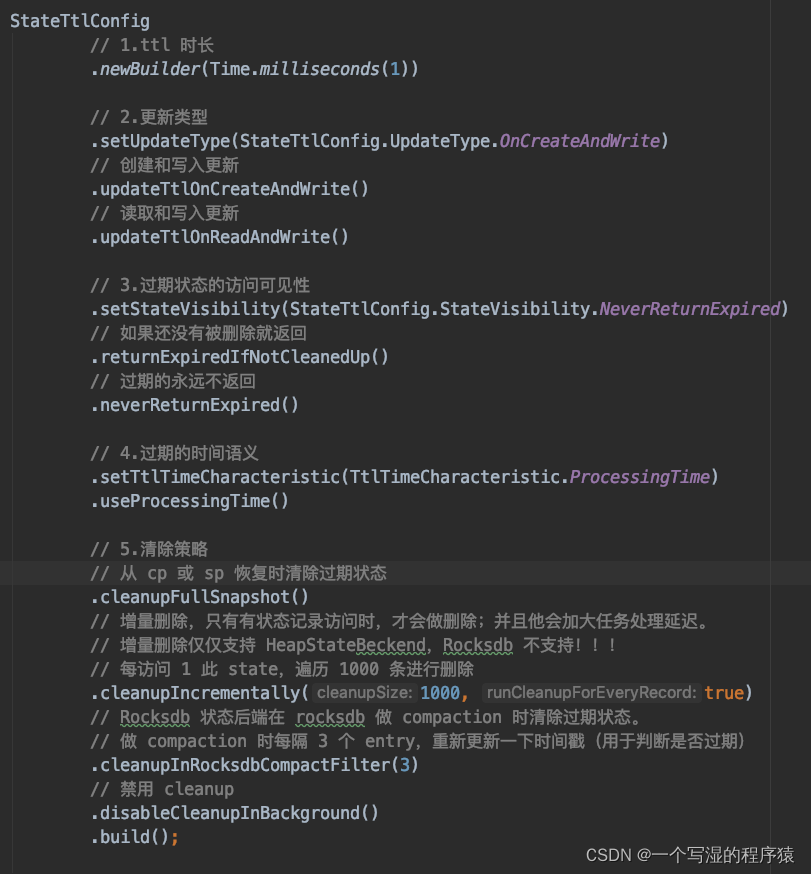Click the .neverReturnExpired() call
811x874 pixels.
tap(195, 405)
